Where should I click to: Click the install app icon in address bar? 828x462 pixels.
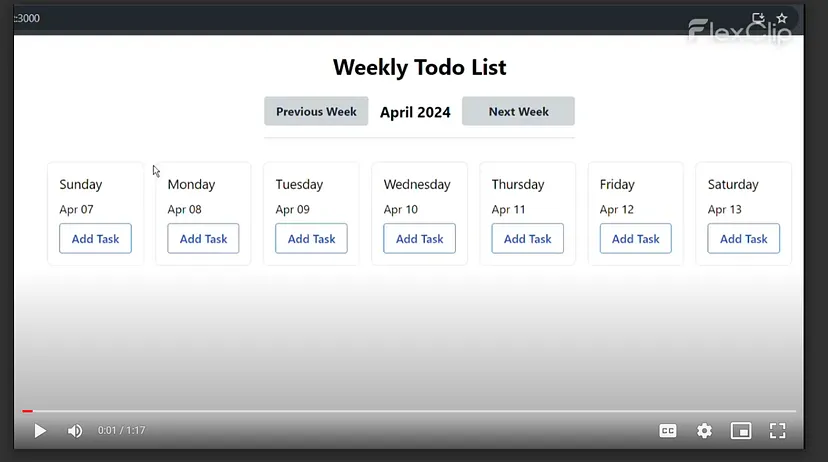[x=758, y=18]
